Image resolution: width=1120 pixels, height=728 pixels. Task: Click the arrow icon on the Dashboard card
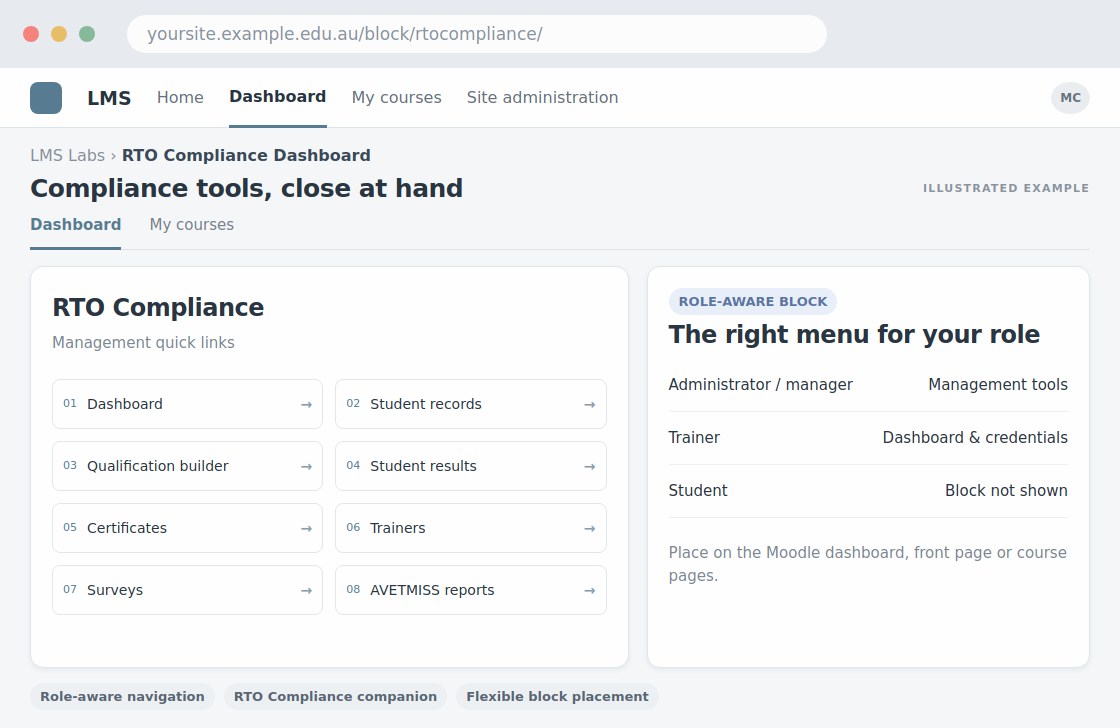[306, 404]
